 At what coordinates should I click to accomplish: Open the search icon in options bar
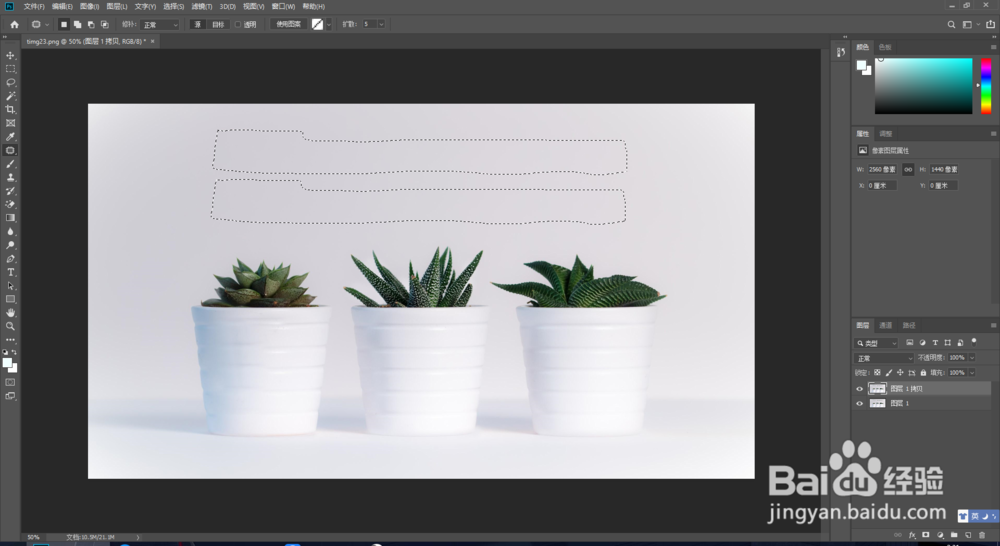(951, 24)
